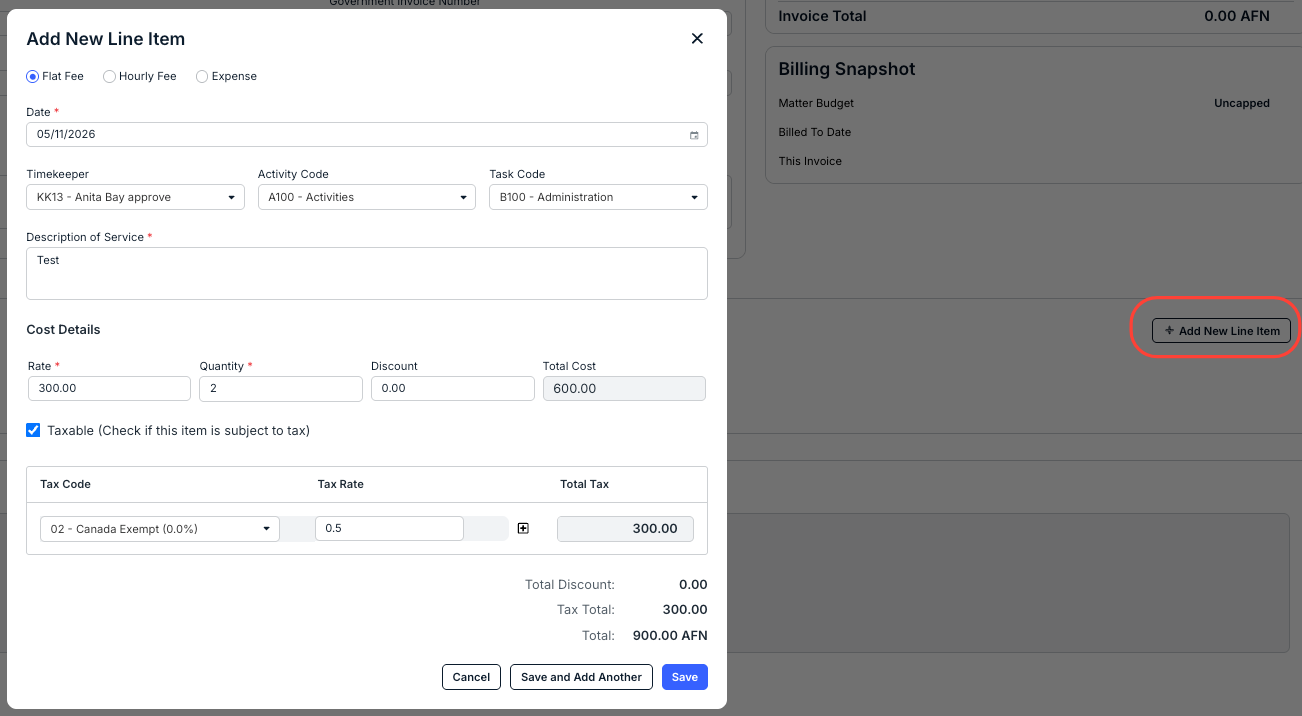Click the Rate input field
The height and width of the screenshot is (716, 1302).
[110, 388]
